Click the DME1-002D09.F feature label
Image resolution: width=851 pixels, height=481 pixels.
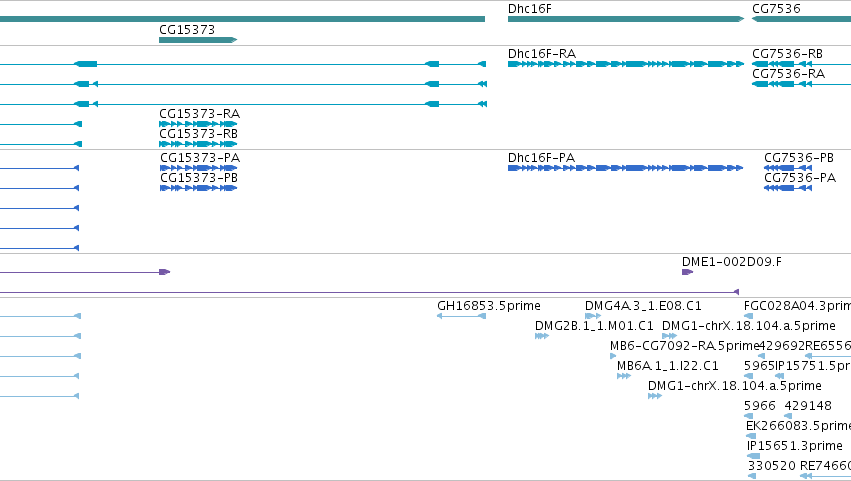pyautogui.click(x=732, y=262)
